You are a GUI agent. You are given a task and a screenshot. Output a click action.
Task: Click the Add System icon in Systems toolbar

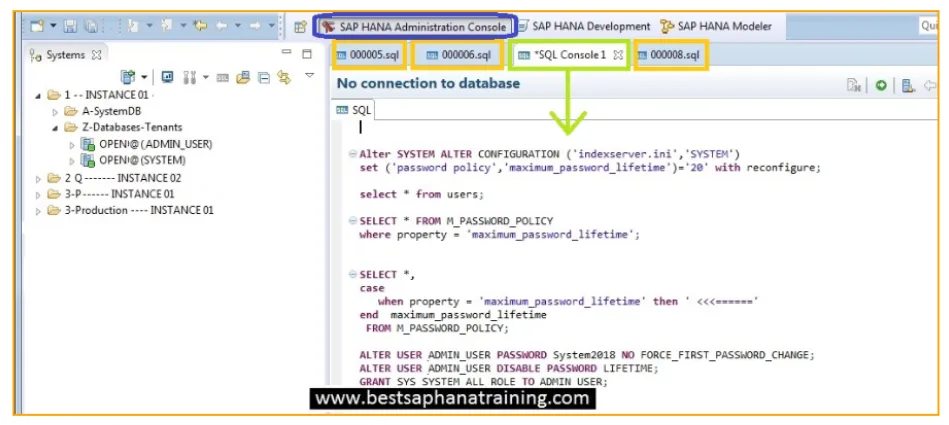(x=128, y=77)
